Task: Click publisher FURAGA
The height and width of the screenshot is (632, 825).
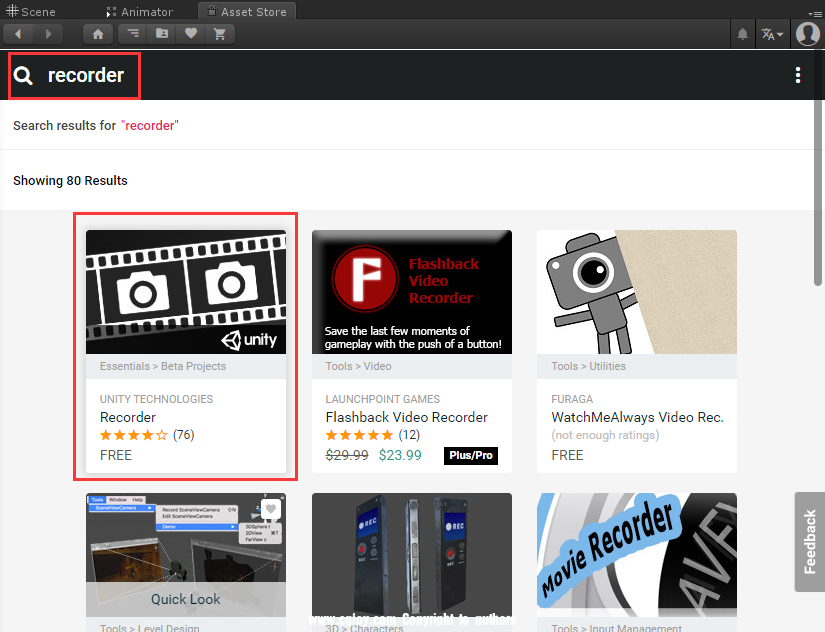Action: pos(572,399)
